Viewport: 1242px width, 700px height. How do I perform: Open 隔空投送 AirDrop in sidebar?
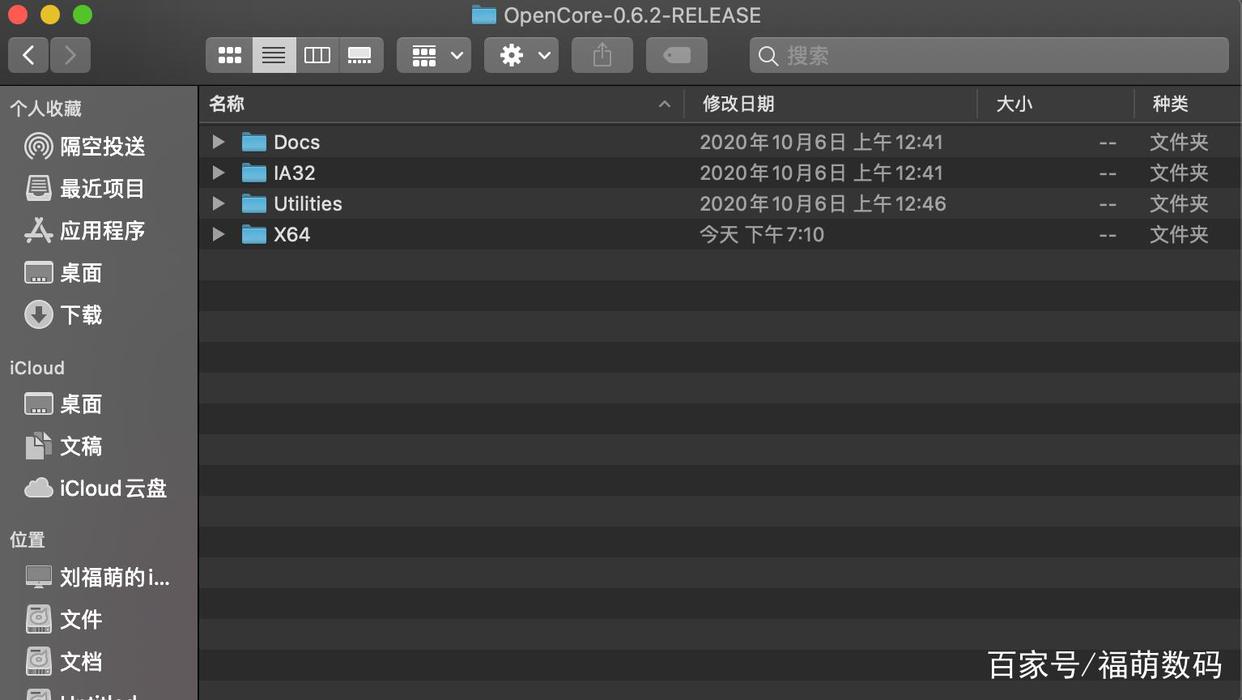pyautogui.click(x=85, y=147)
